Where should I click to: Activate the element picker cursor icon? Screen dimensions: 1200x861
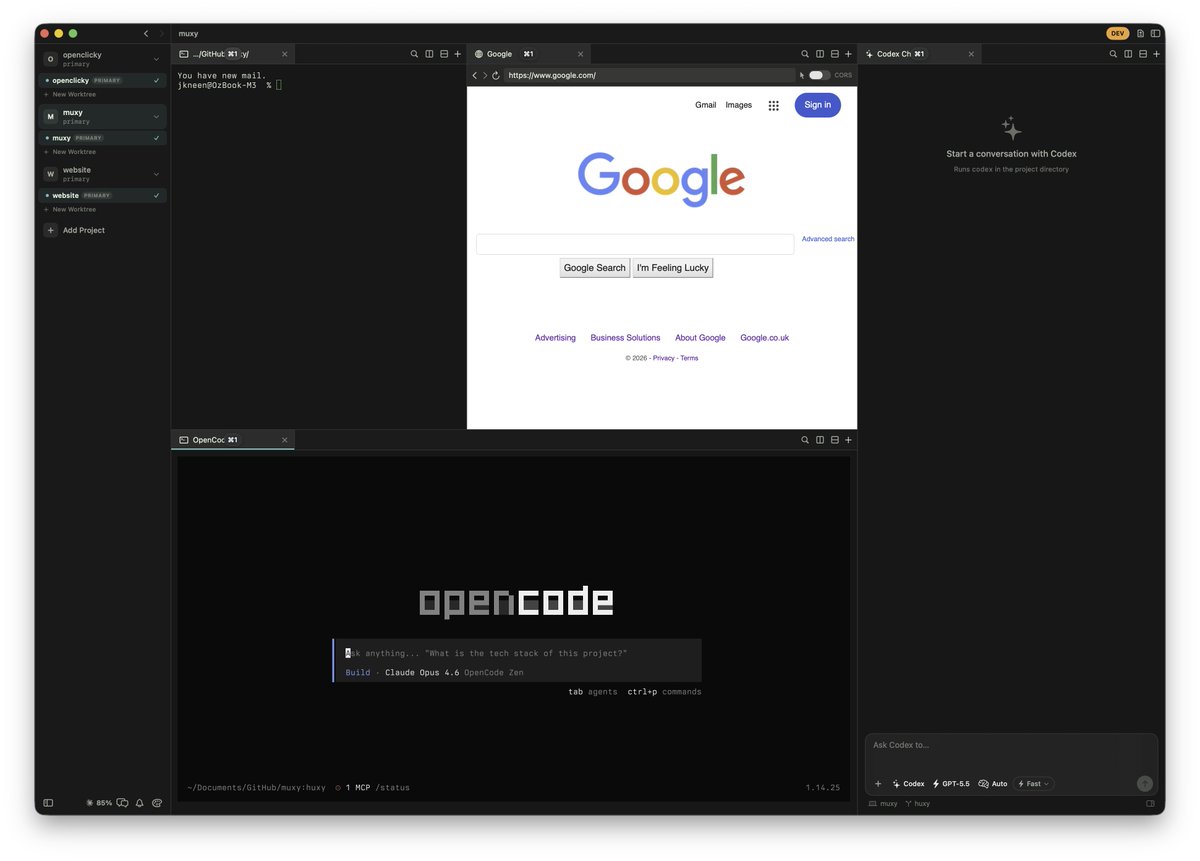[x=802, y=75]
